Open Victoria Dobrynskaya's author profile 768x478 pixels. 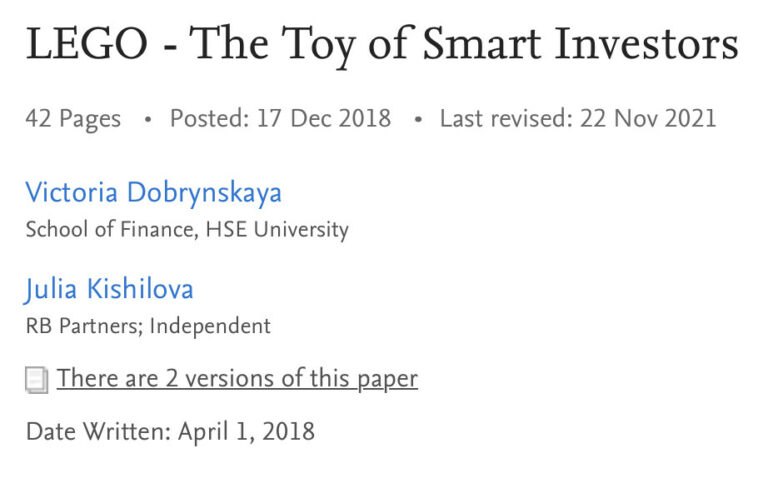[153, 193]
